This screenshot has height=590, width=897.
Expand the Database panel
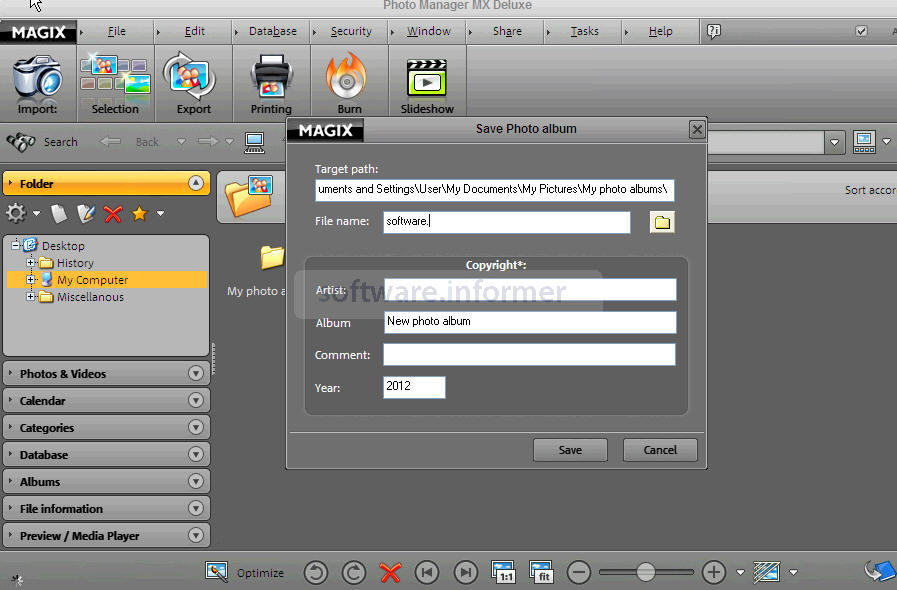coord(196,454)
